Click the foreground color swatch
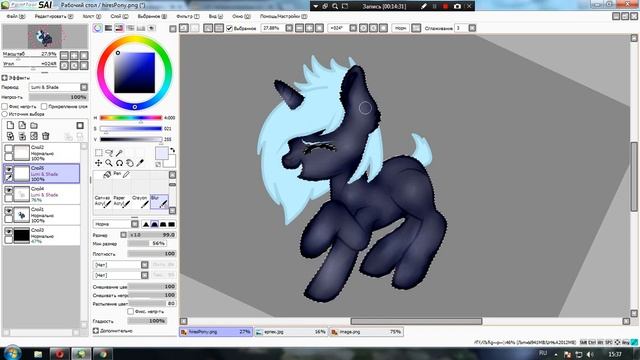The height and width of the screenshot is (360, 640). coord(162,153)
